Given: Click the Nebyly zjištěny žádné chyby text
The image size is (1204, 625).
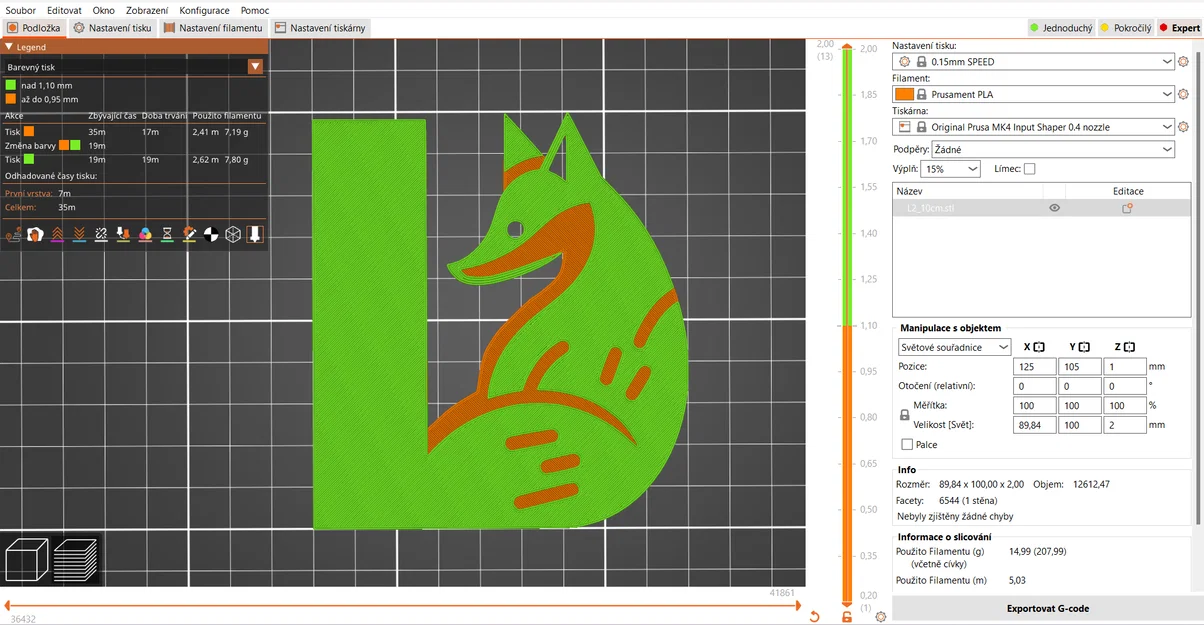Looking at the screenshot, I should [x=954, y=517].
